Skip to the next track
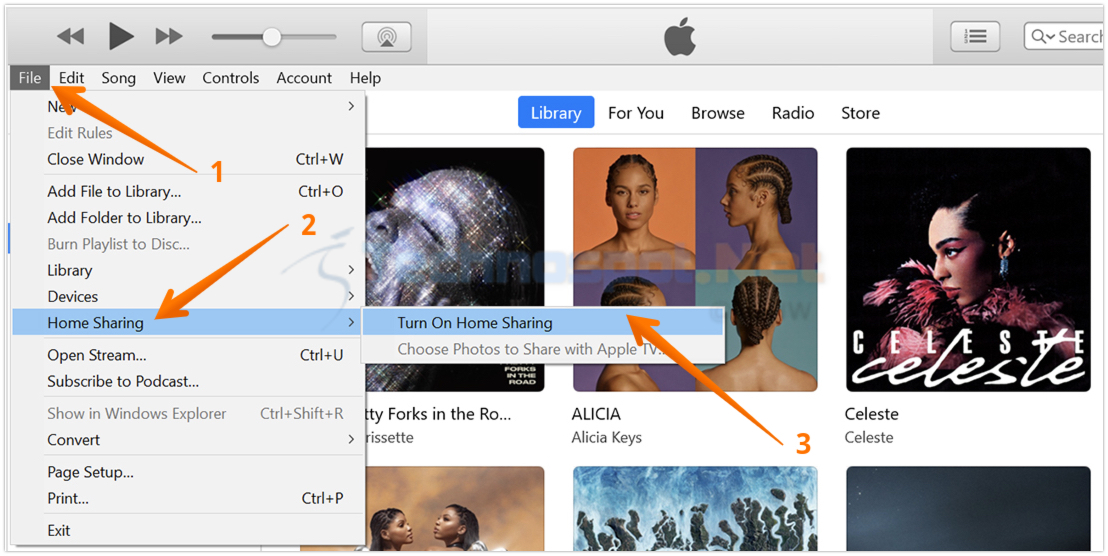The height and width of the screenshot is (556, 1108). tap(169, 37)
